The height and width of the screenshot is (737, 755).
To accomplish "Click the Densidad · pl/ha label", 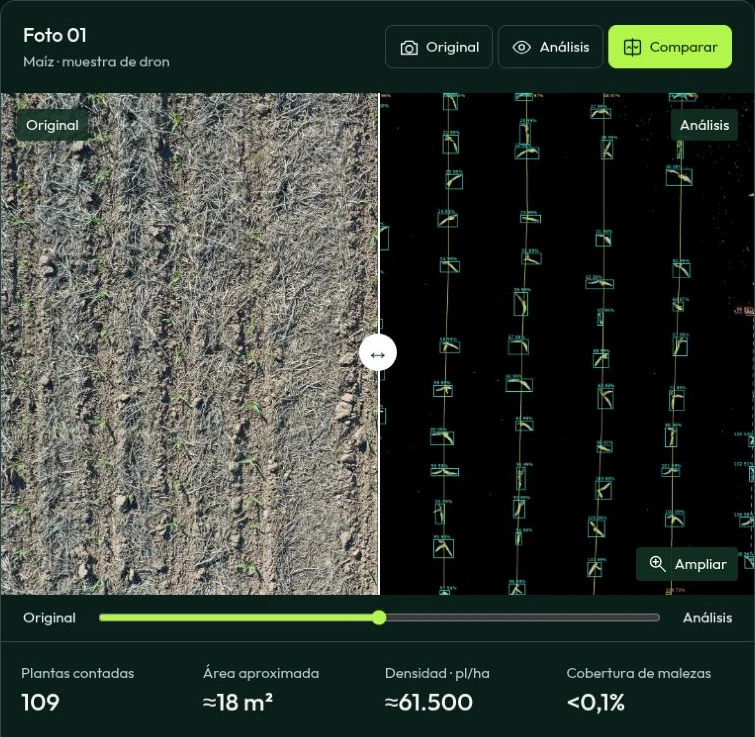I will click(437, 673).
